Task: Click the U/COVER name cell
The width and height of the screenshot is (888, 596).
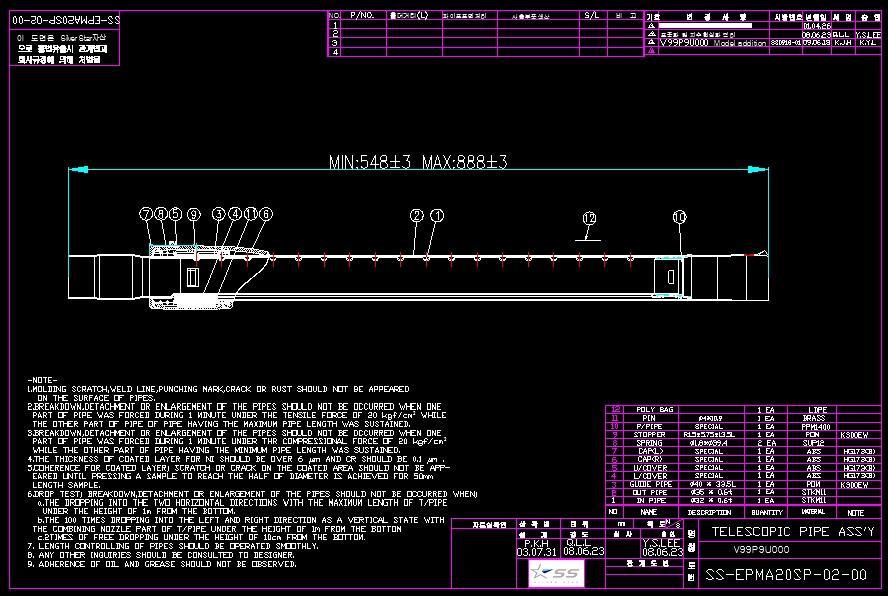Action: coord(650,468)
